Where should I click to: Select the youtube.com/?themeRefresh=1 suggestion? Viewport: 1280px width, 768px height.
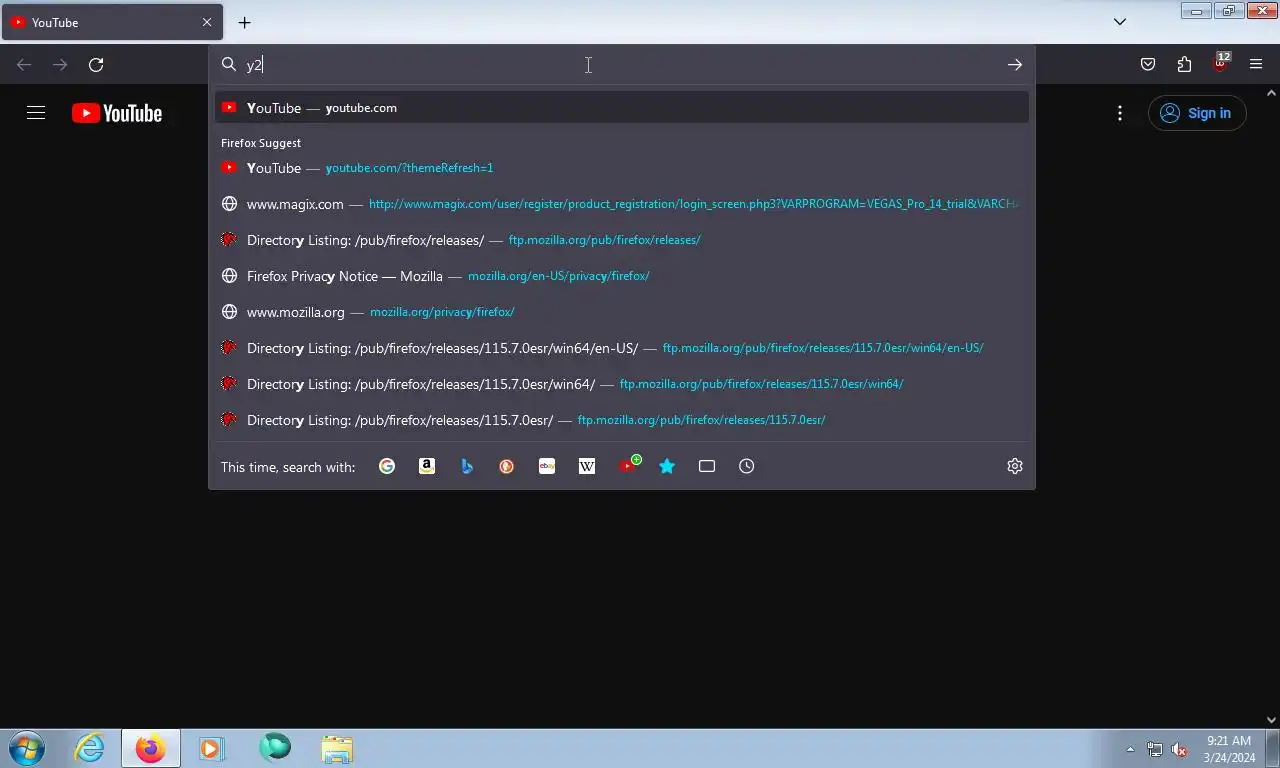click(622, 168)
